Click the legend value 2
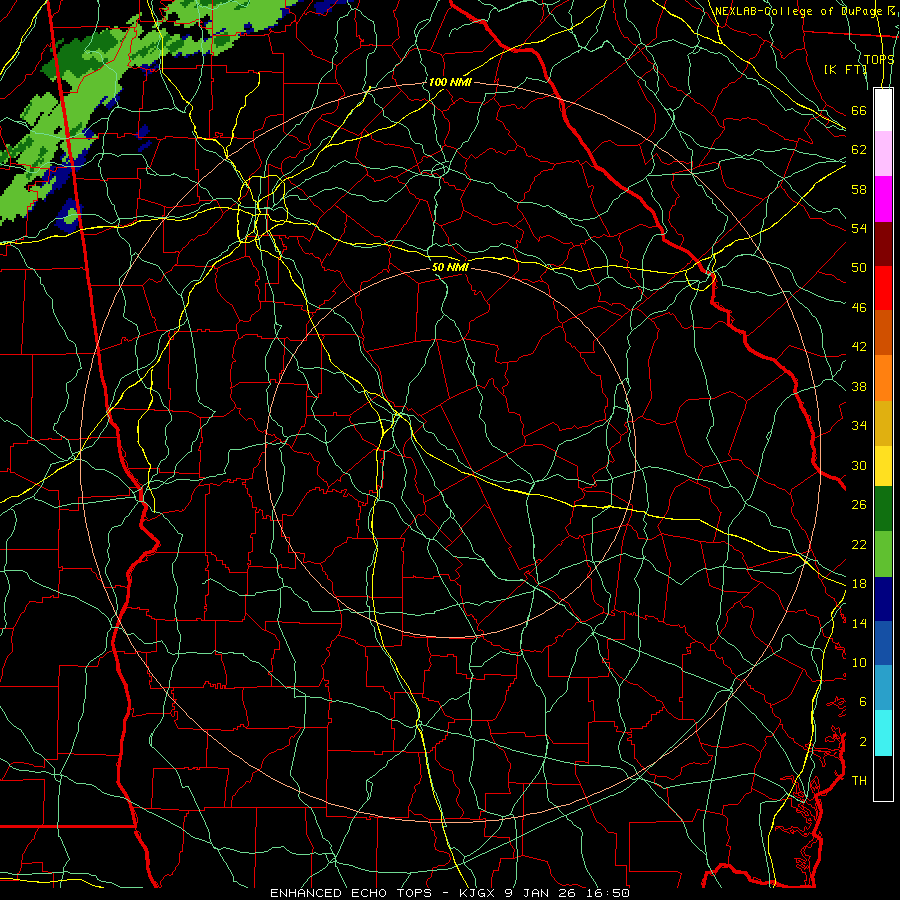 click(863, 742)
